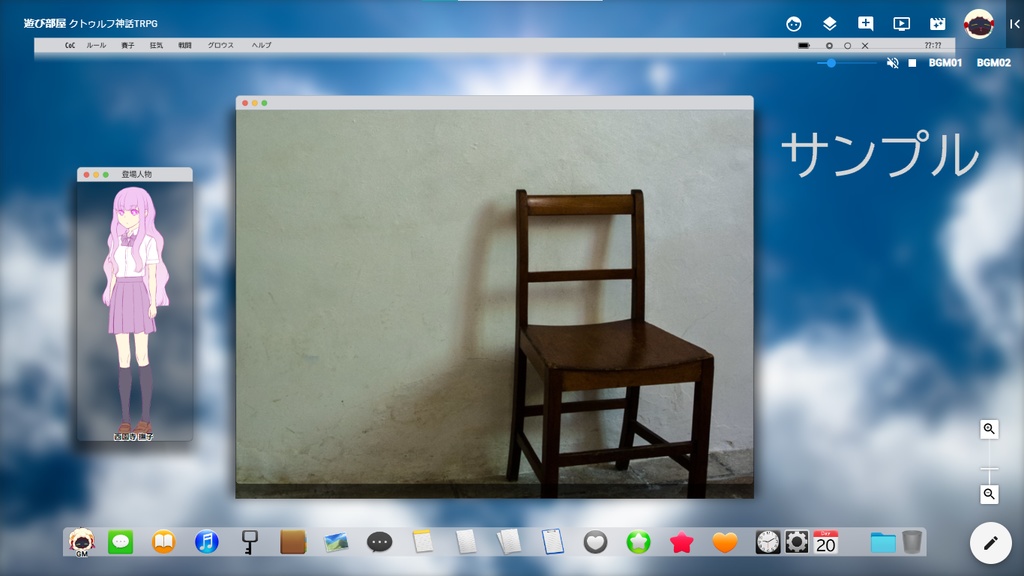Viewport: 1024px width, 576px height.
Task: Open the green Messages dock icon
Action: pyautogui.click(x=120, y=542)
